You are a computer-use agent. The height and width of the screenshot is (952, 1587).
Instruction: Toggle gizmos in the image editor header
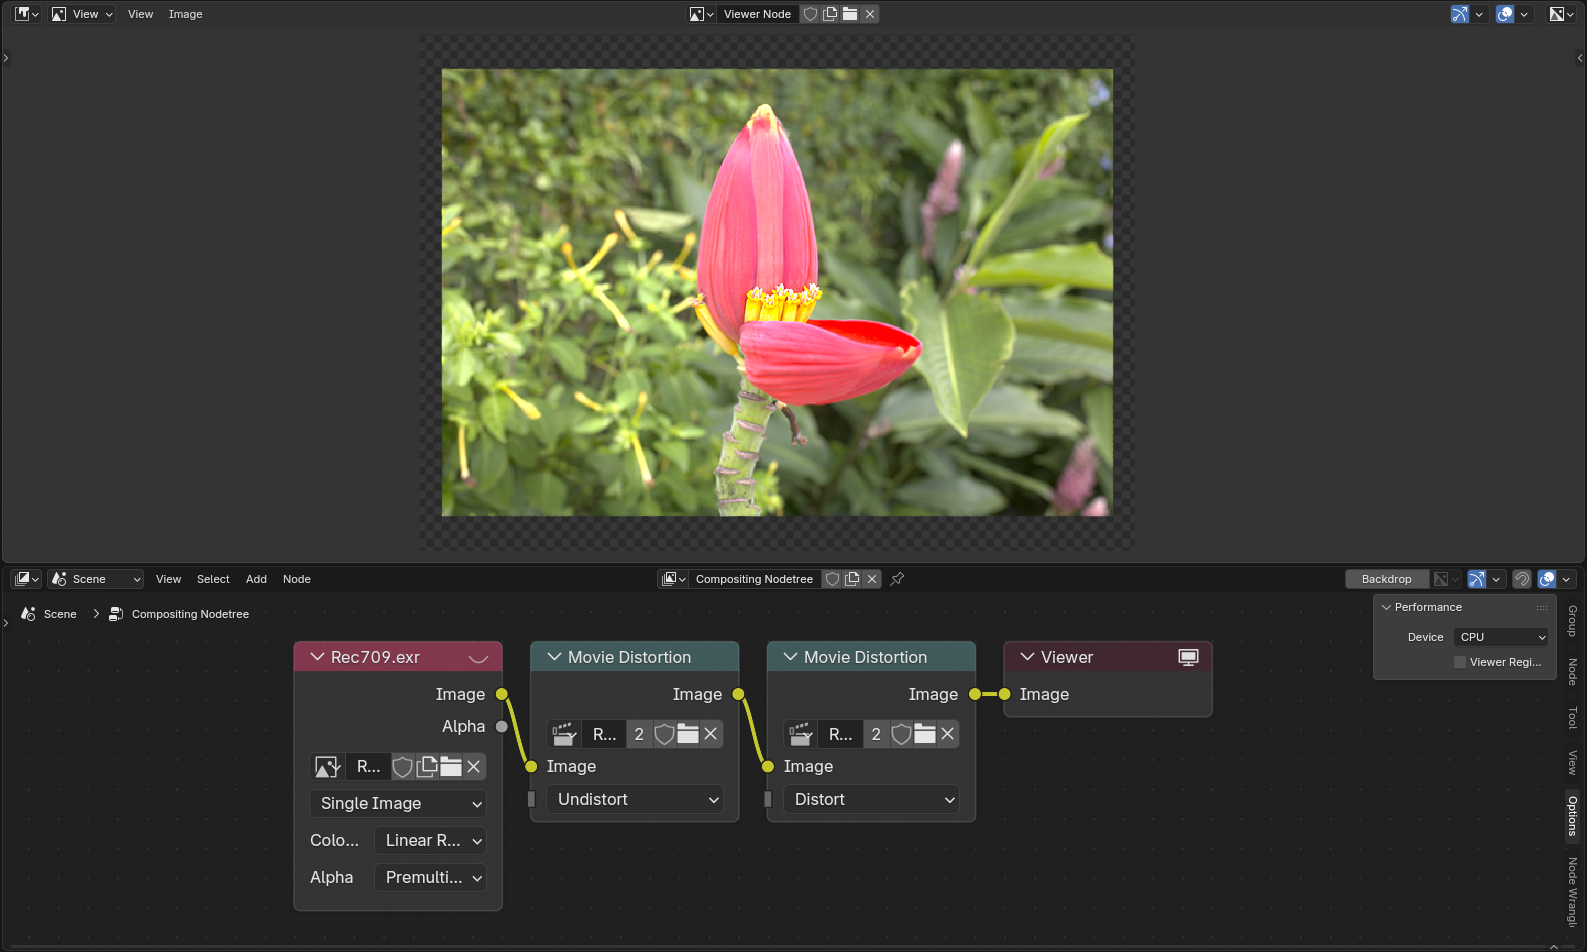point(1460,14)
